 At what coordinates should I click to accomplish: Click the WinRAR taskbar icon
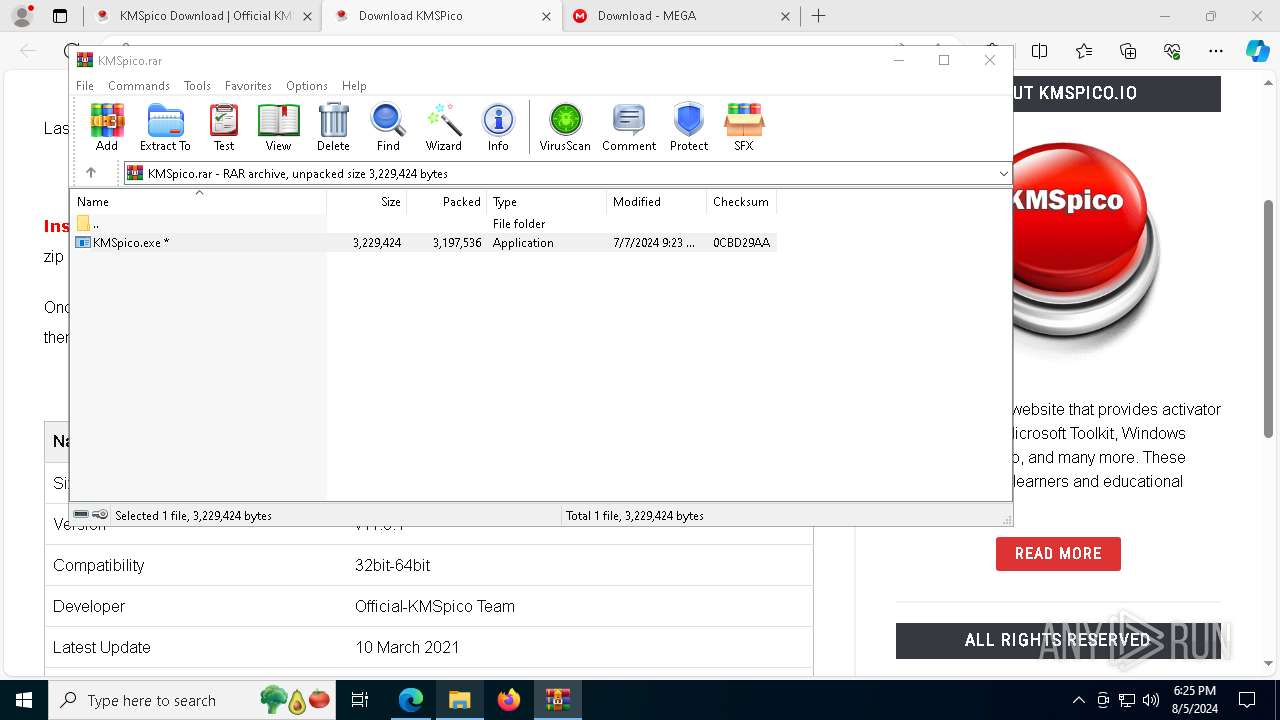tap(557, 700)
